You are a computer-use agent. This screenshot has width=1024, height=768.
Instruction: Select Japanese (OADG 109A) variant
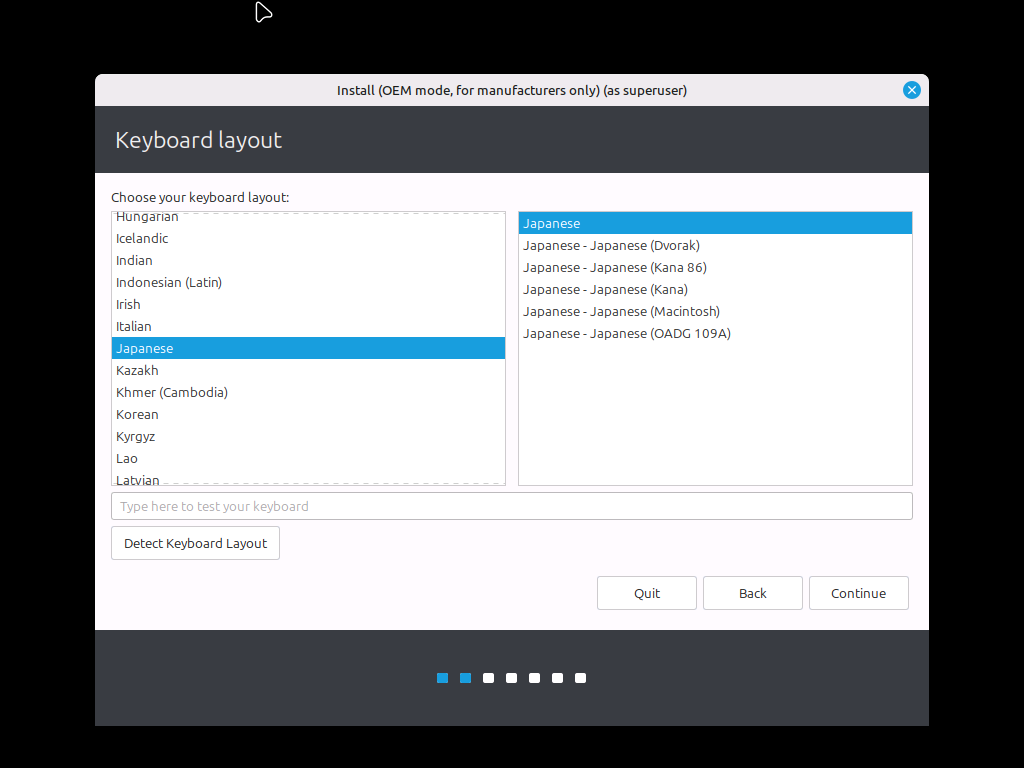click(626, 333)
